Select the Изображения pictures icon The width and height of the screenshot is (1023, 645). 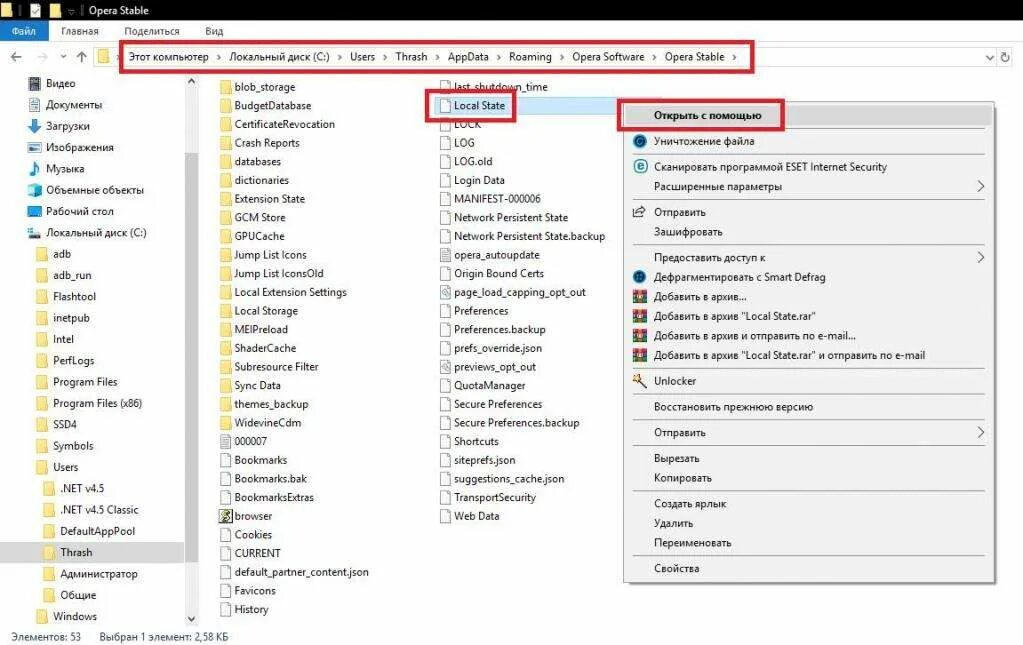pyautogui.click(x=35, y=147)
